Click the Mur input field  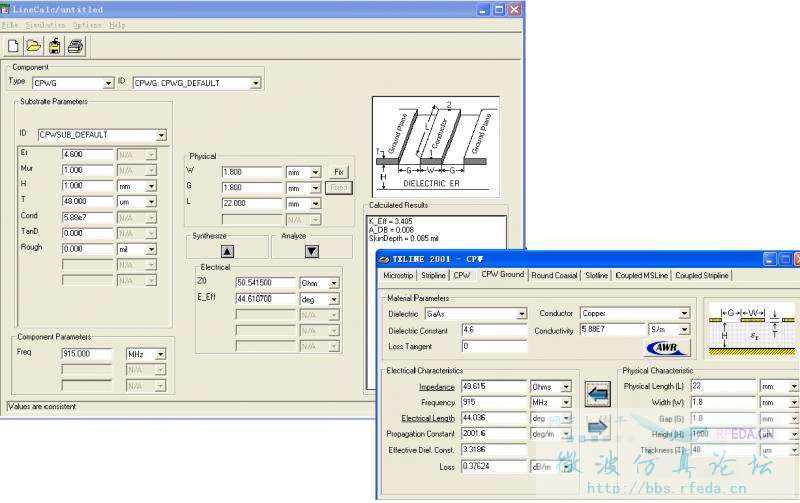click(88, 170)
